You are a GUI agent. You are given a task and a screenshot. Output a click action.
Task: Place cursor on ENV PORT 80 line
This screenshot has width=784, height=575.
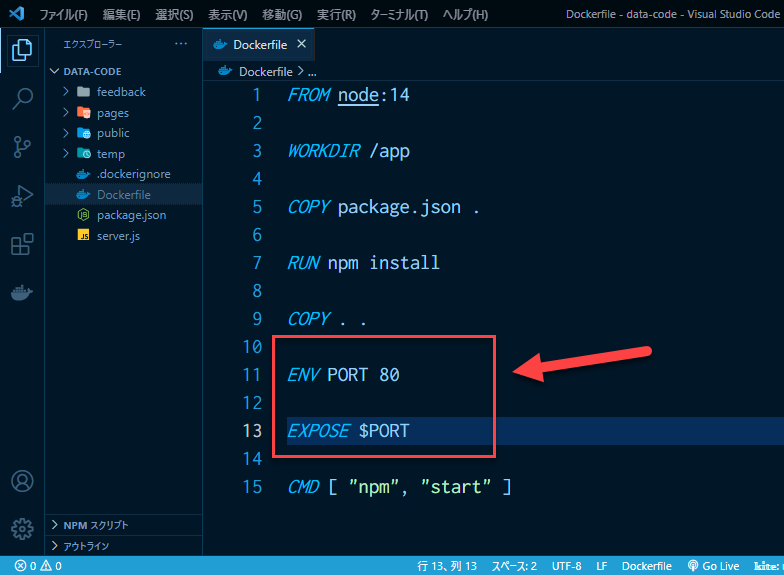[x=343, y=374]
